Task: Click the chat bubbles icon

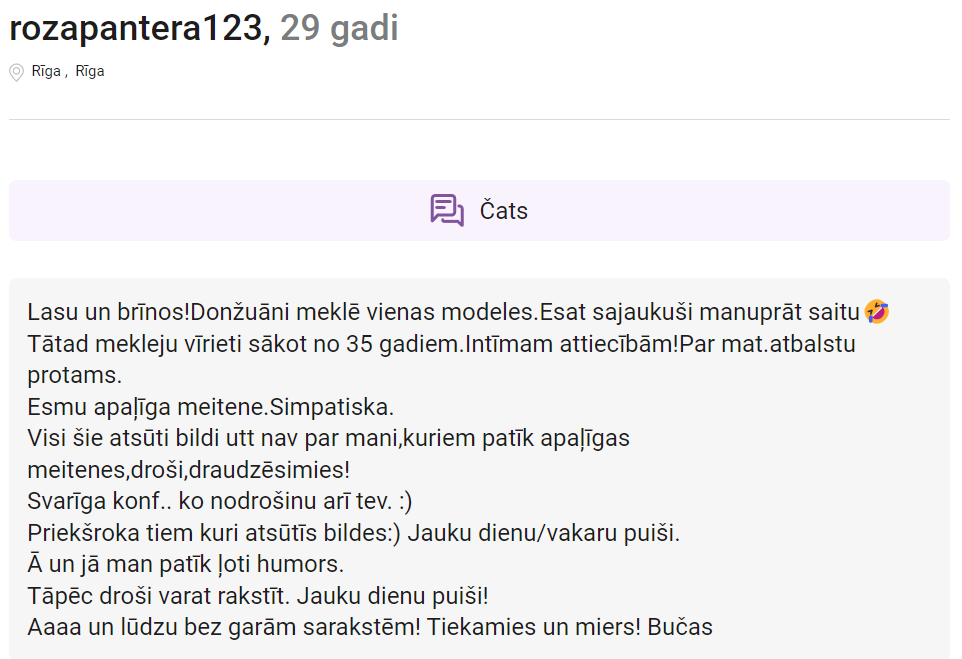Action: click(x=447, y=211)
